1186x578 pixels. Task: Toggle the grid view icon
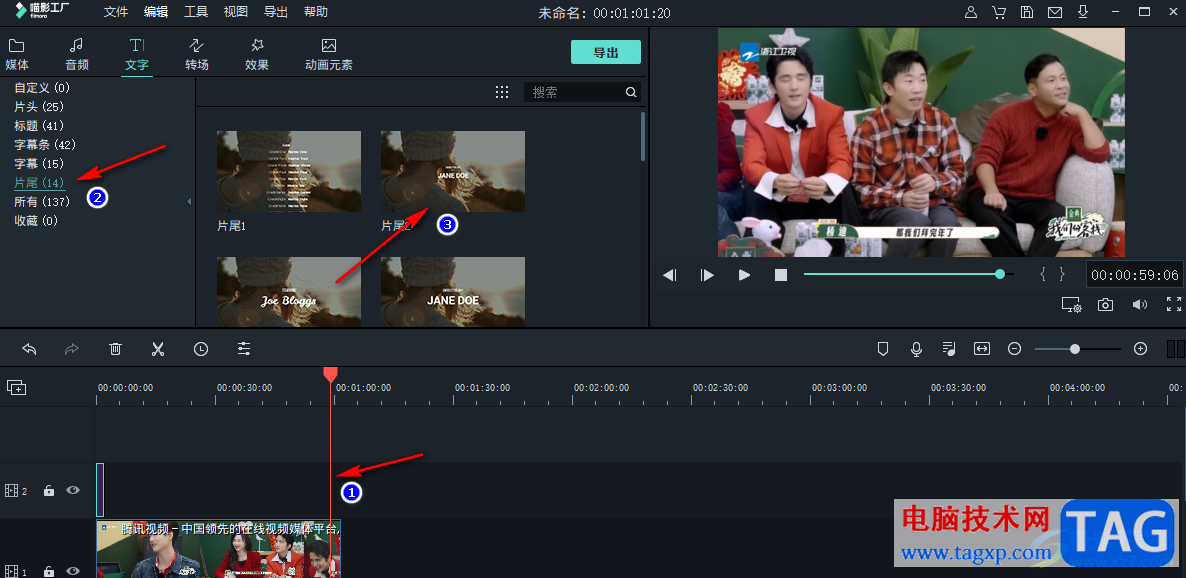501,92
